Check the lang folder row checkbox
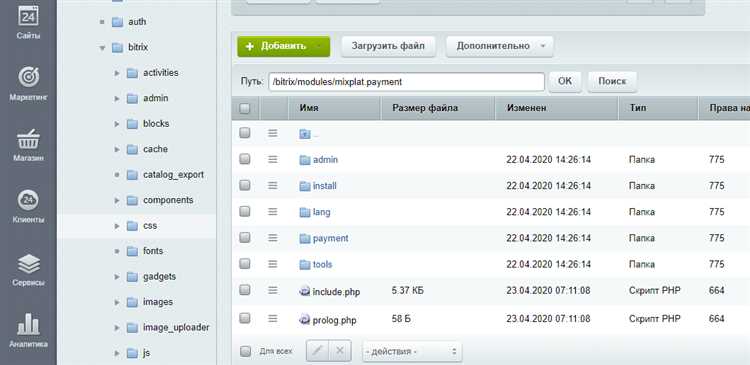 click(x=244, y=211)
